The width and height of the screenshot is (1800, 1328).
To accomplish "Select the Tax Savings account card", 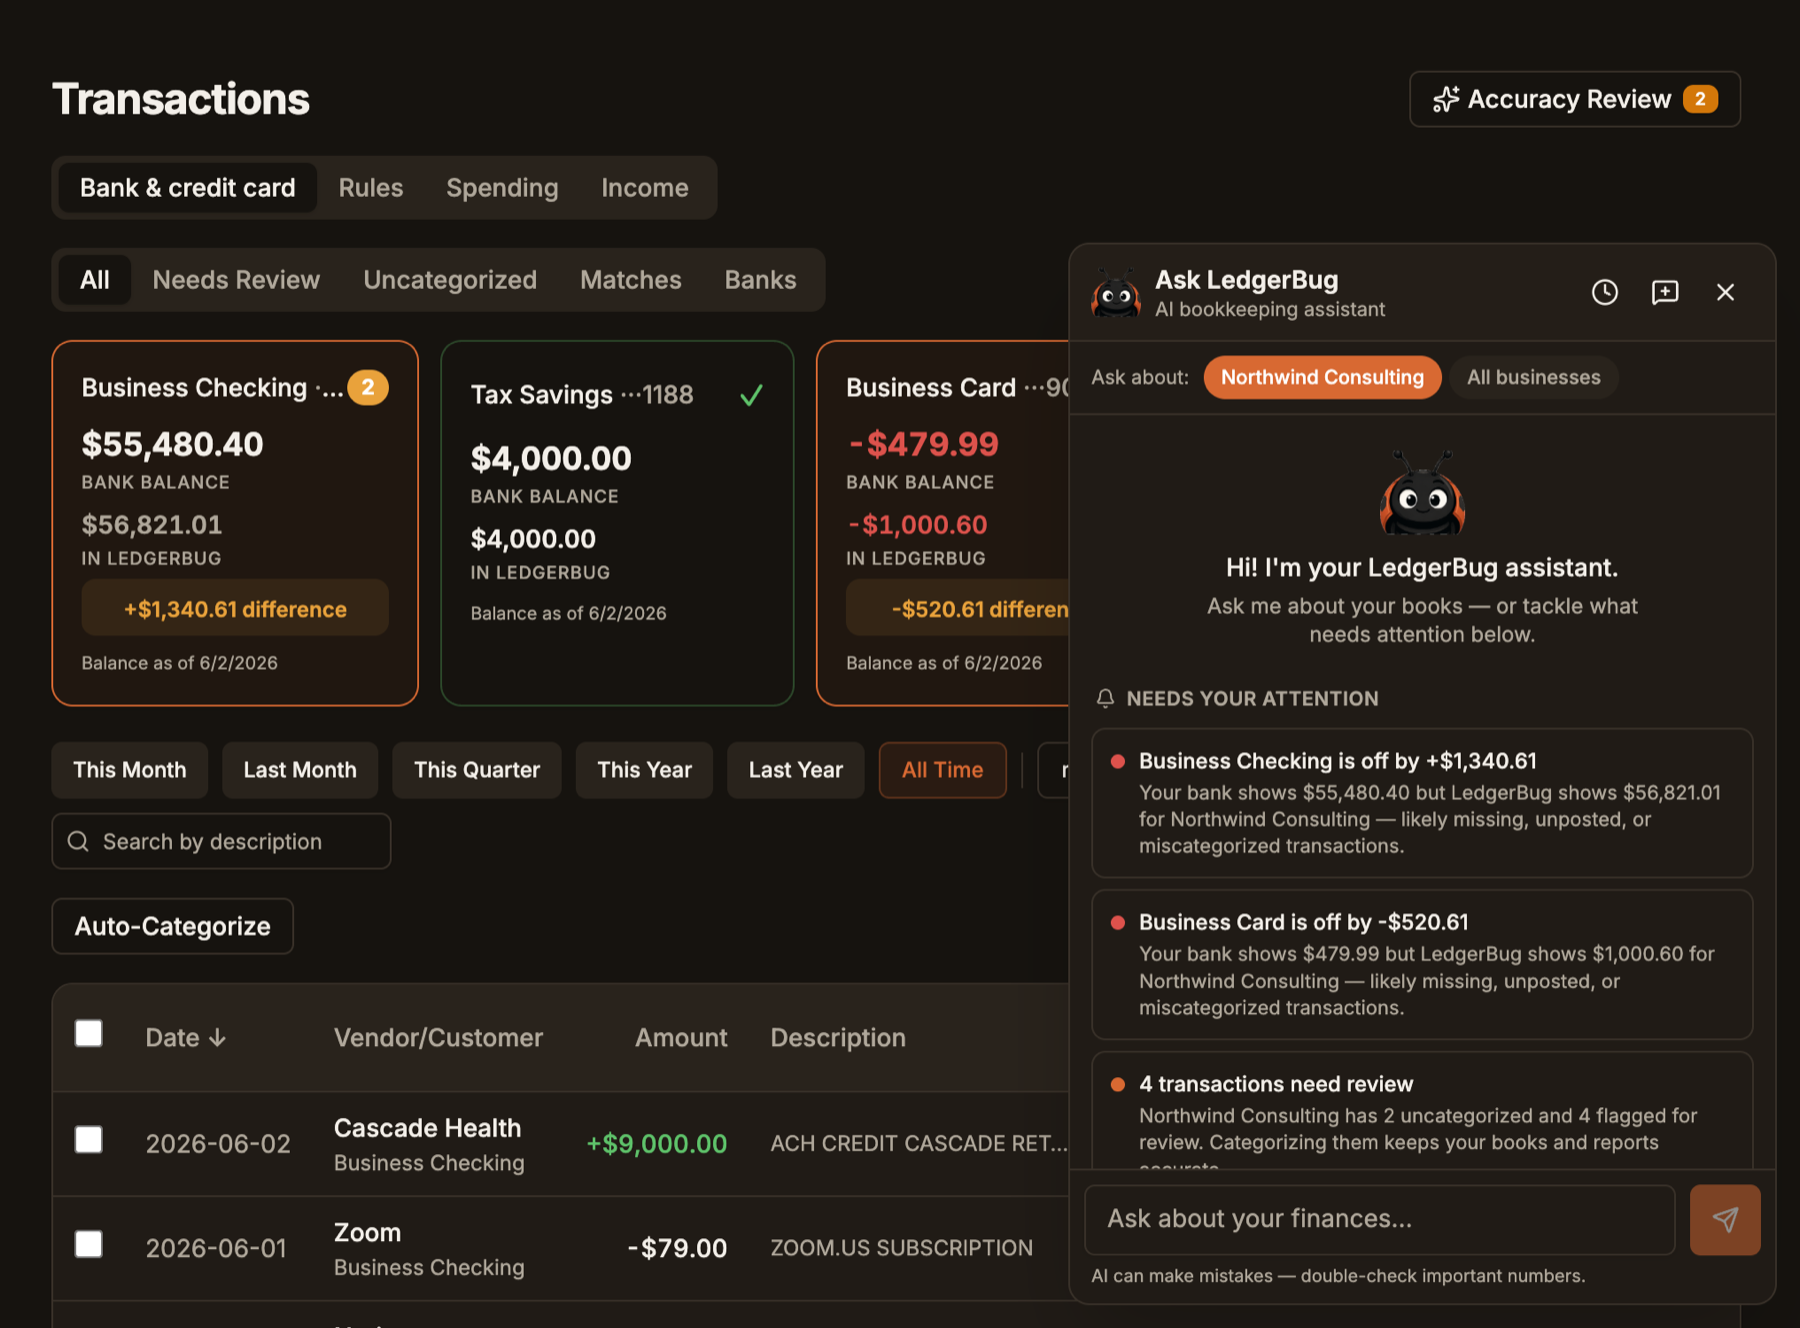I will click(617, 523).
